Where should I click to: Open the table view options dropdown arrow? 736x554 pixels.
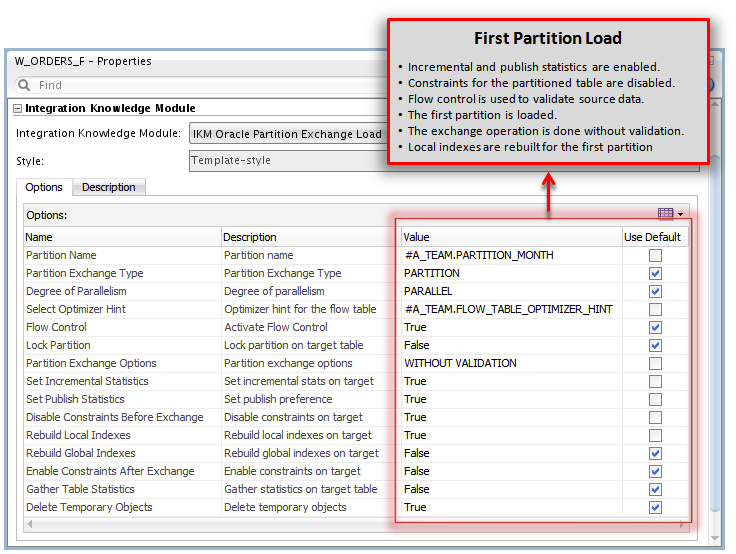tap(680, 214)
